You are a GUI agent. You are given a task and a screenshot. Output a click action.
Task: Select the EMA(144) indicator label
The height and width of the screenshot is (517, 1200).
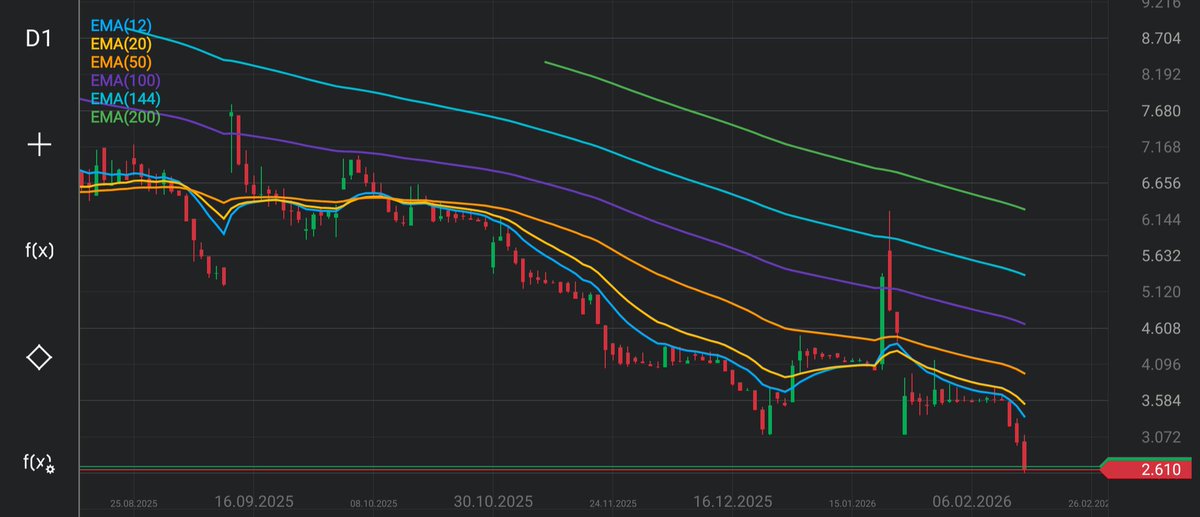point(125,98)
